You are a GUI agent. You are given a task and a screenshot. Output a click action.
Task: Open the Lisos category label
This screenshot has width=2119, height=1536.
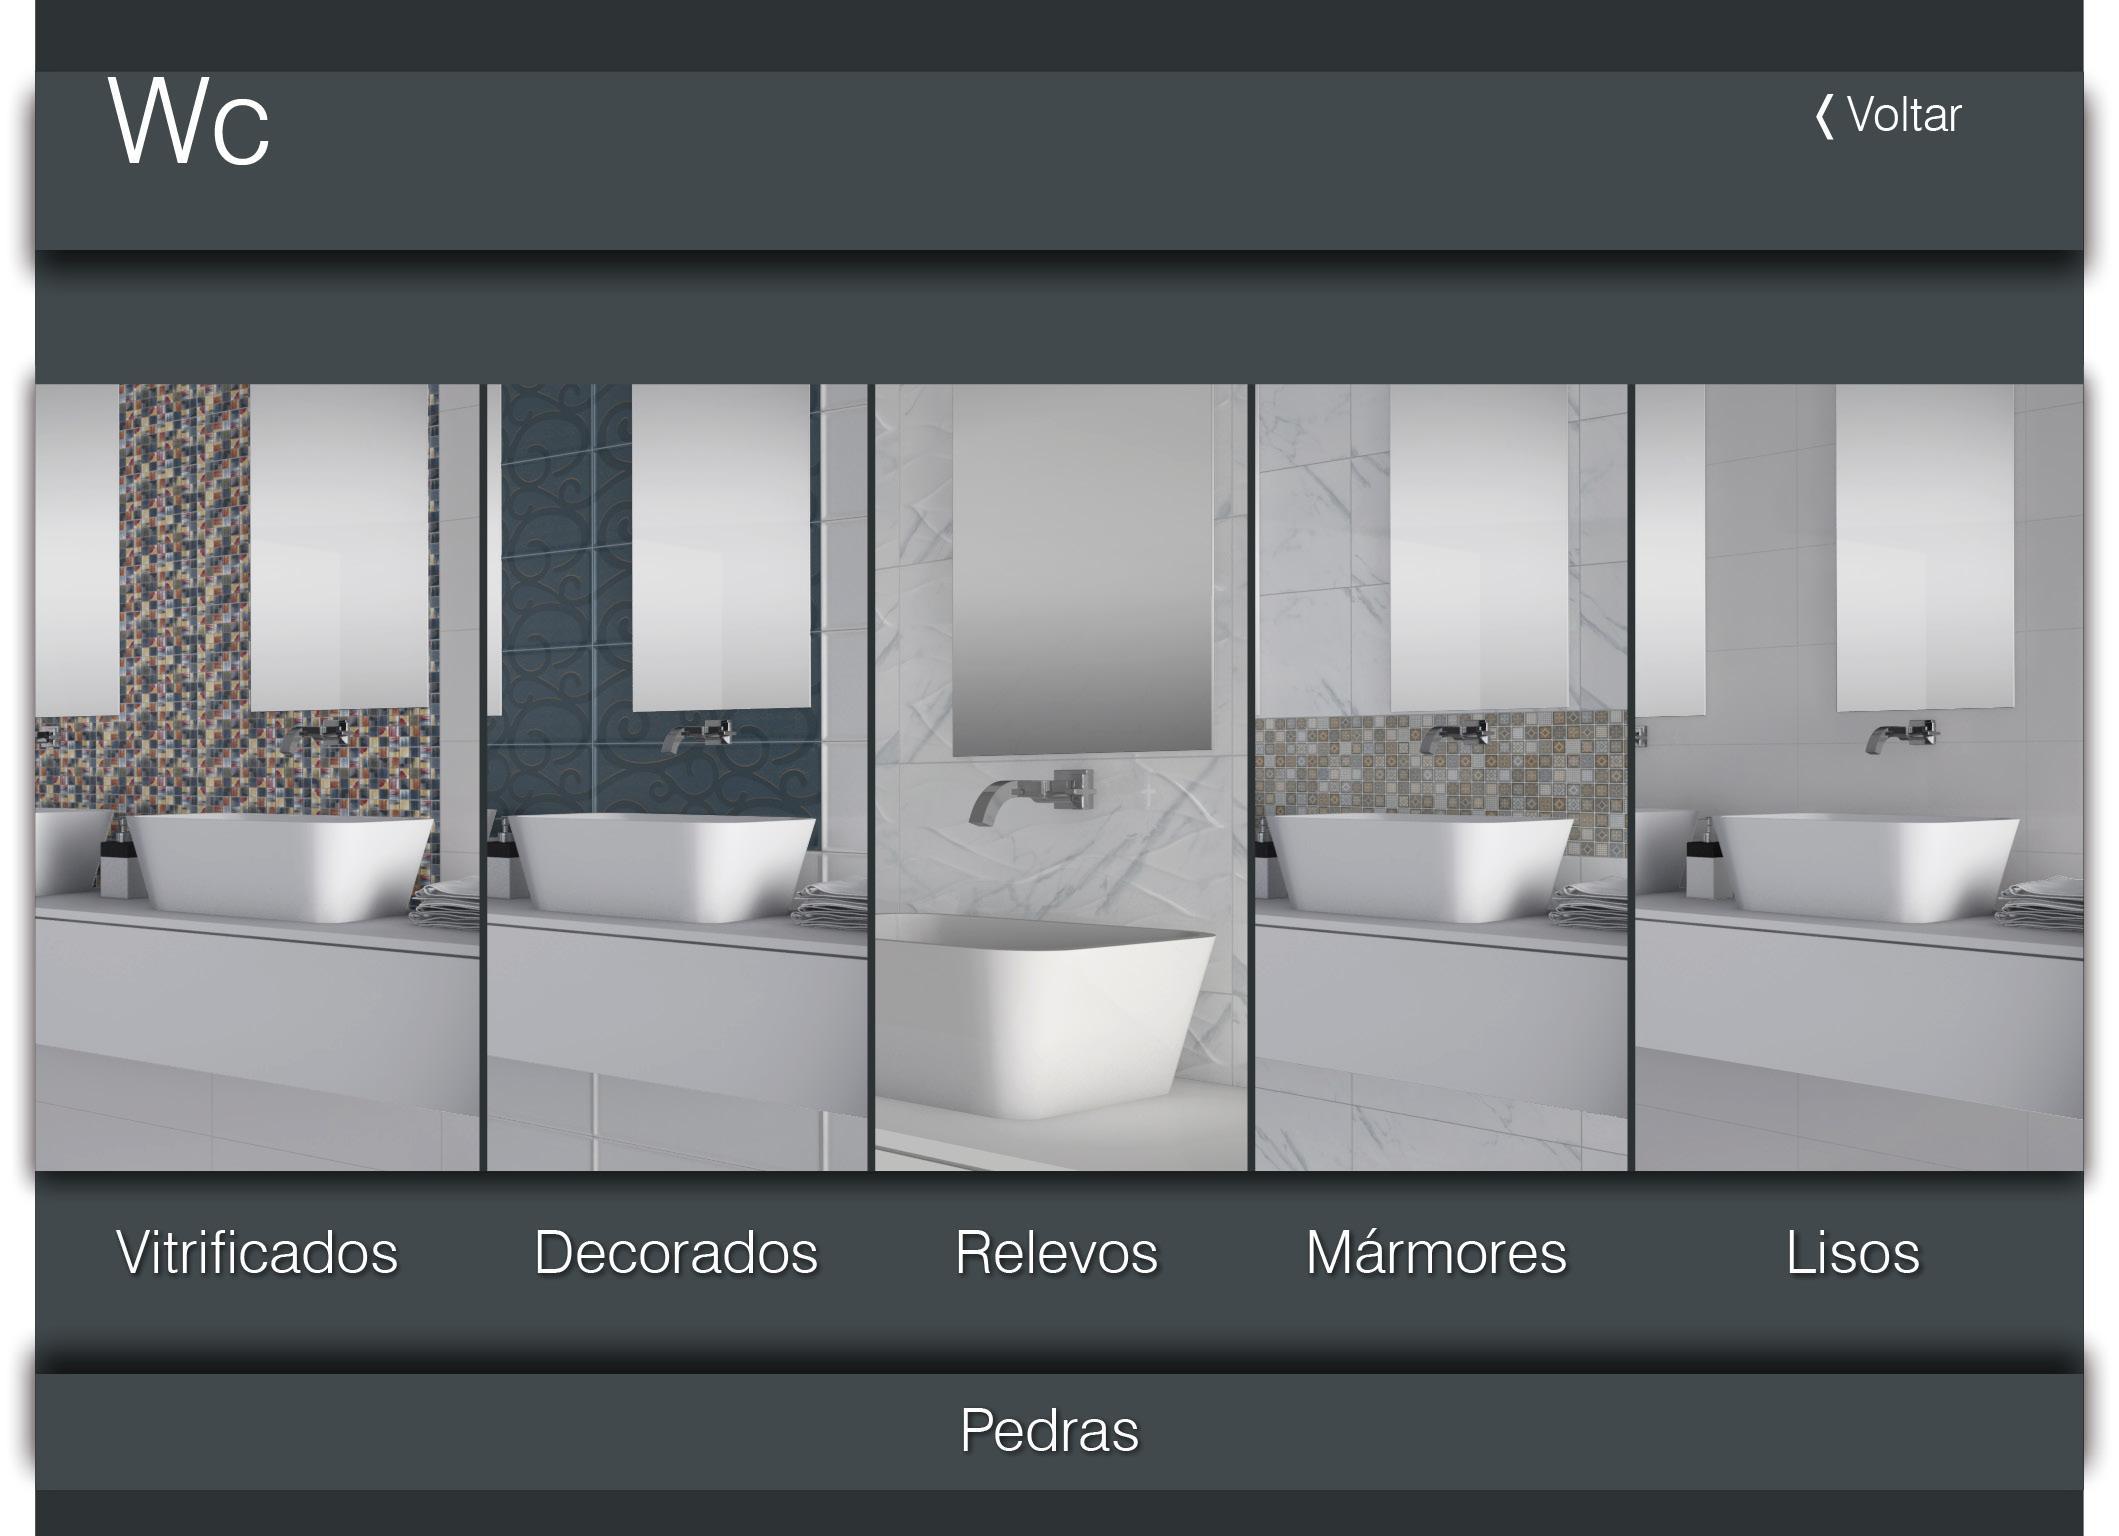[1853, 1252]
